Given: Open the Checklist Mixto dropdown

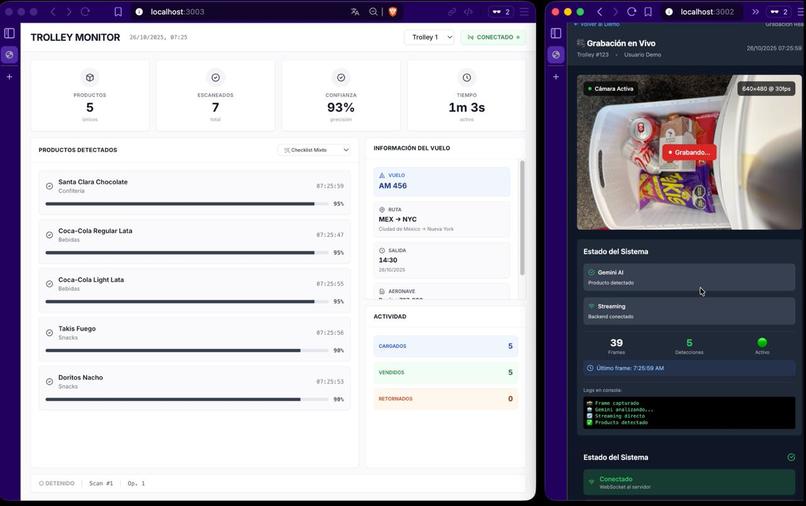Looking at the screenshot, I should (x=315, y=150).
